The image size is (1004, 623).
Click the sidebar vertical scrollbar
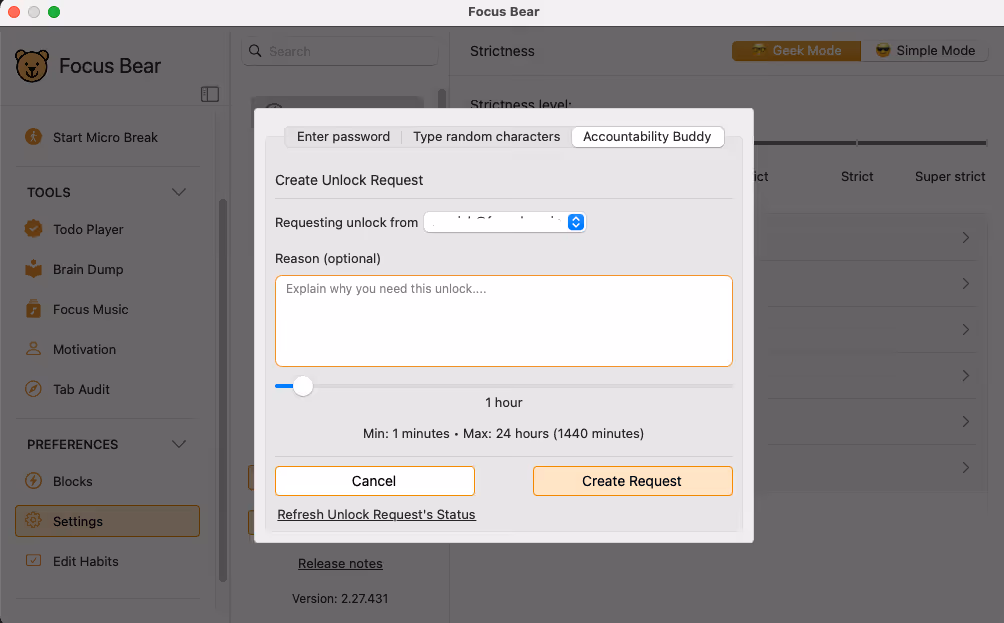(x=223, y=389)
